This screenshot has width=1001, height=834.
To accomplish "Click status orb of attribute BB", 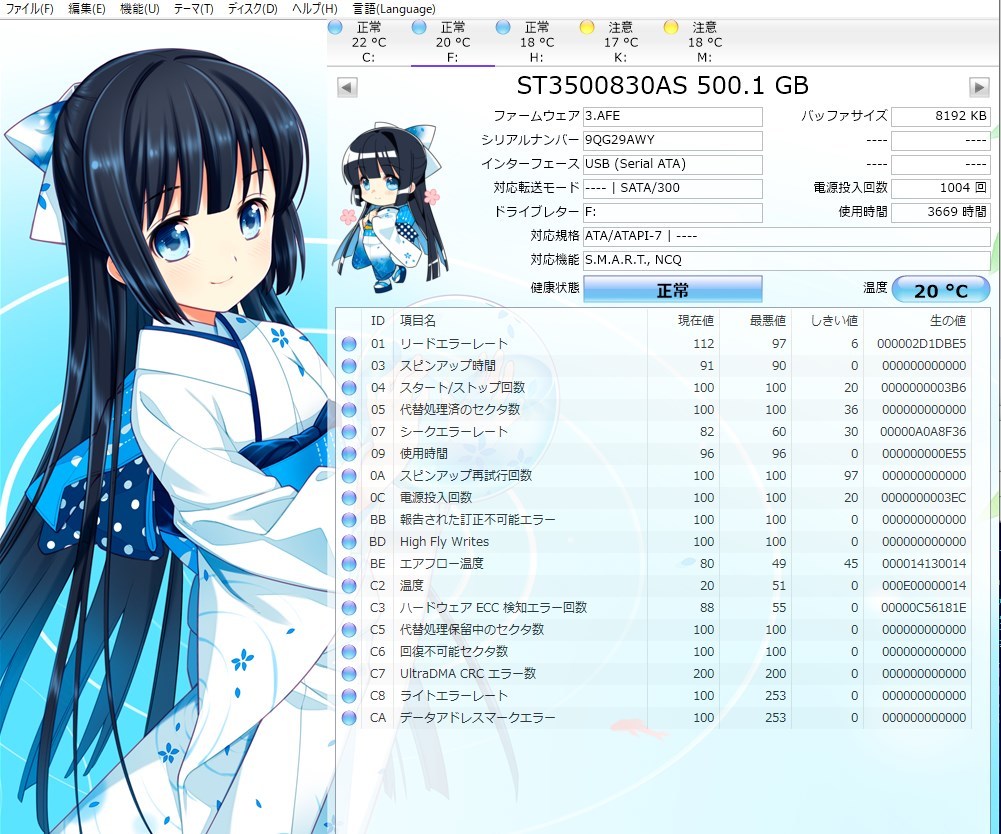I will 349,520.
